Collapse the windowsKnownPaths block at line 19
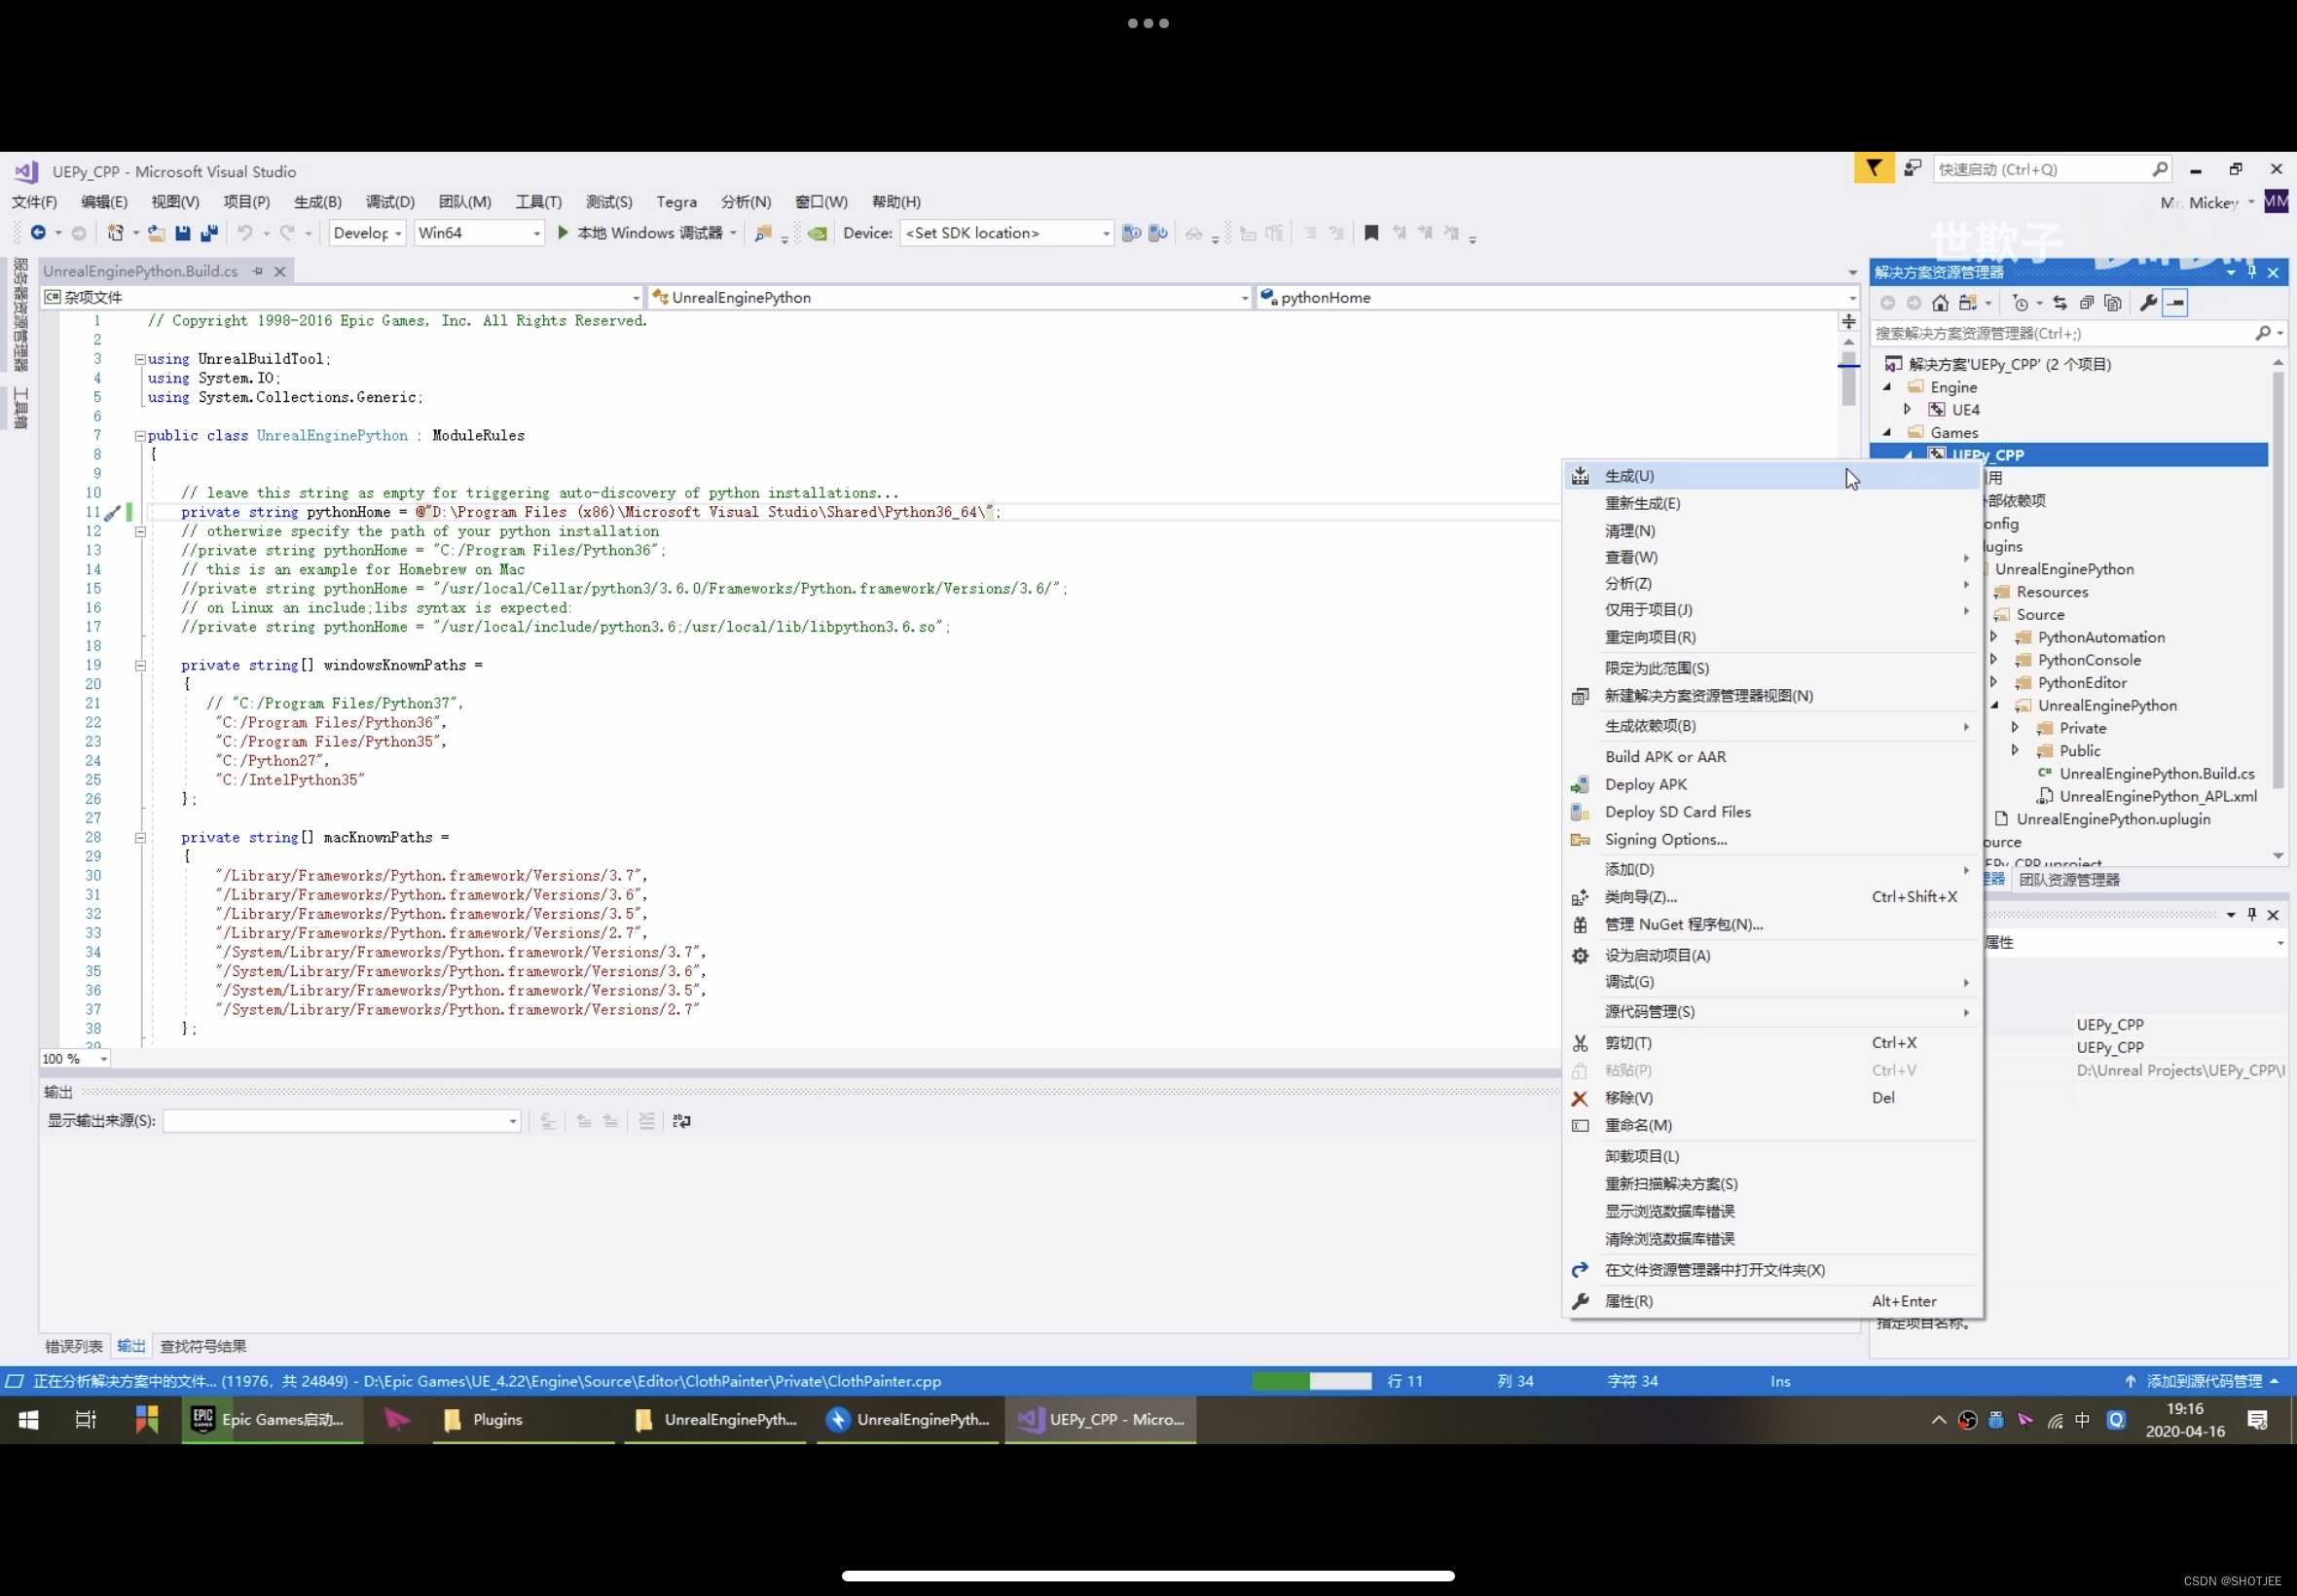Screen dimensions: 2297x1596 [140, 666]
